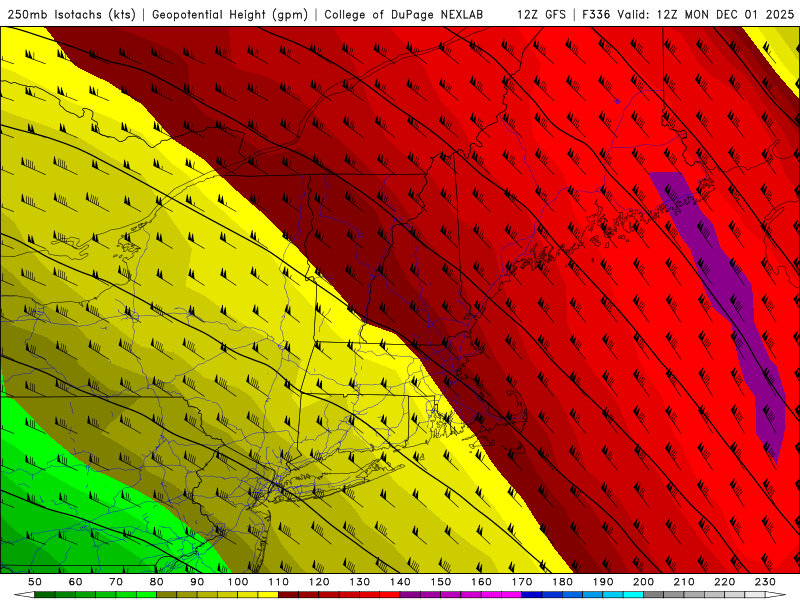Click the '180' colorbar label

(x=562, y=582)
